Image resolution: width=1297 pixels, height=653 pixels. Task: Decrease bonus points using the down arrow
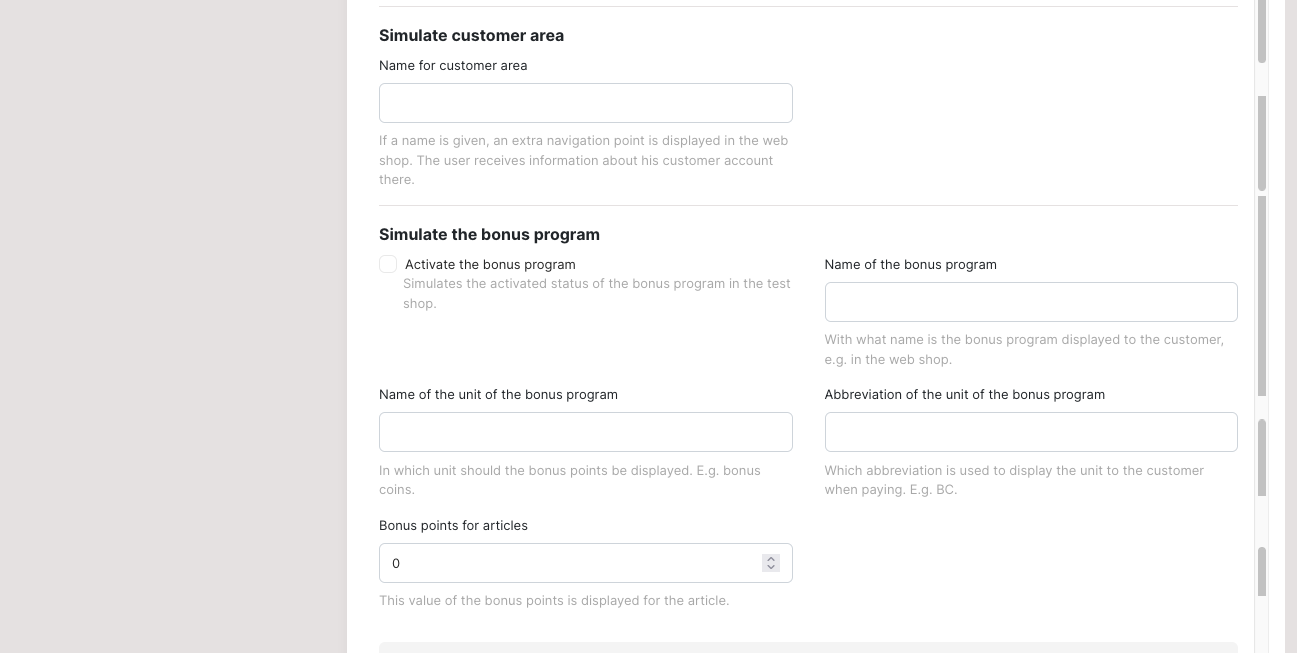(771, 568)
